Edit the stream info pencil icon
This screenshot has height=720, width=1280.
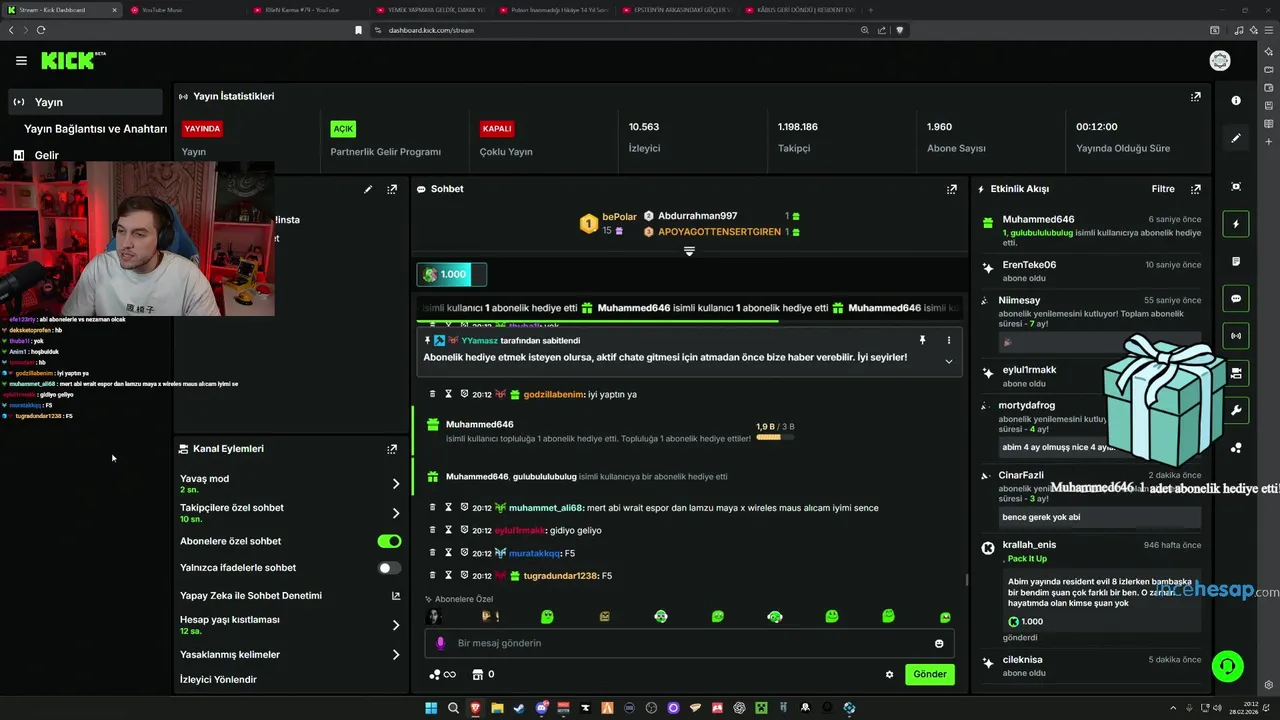[x=368, y=189]
